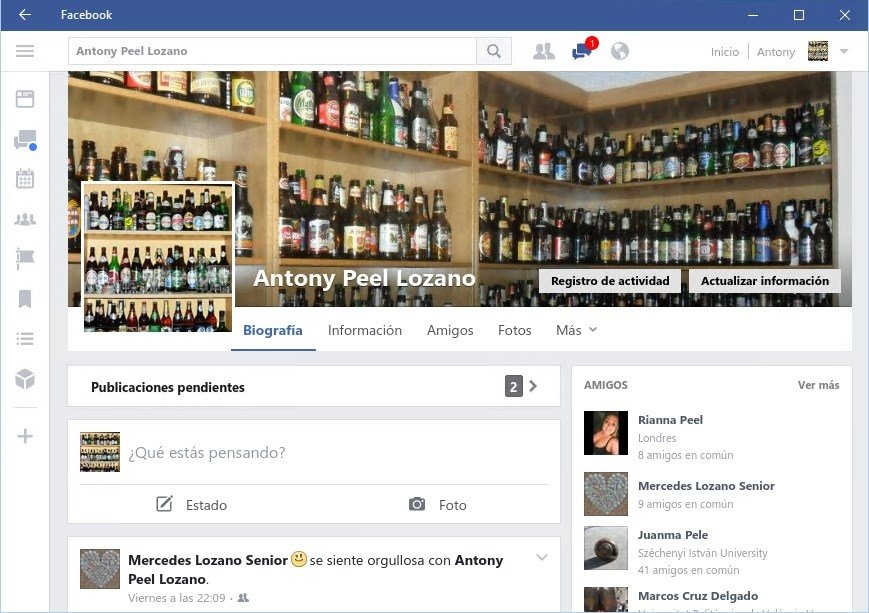Viewport: 869px width, 613px height.
Task: Open Events calendar icon in sidebar
Action: point(25,179)
